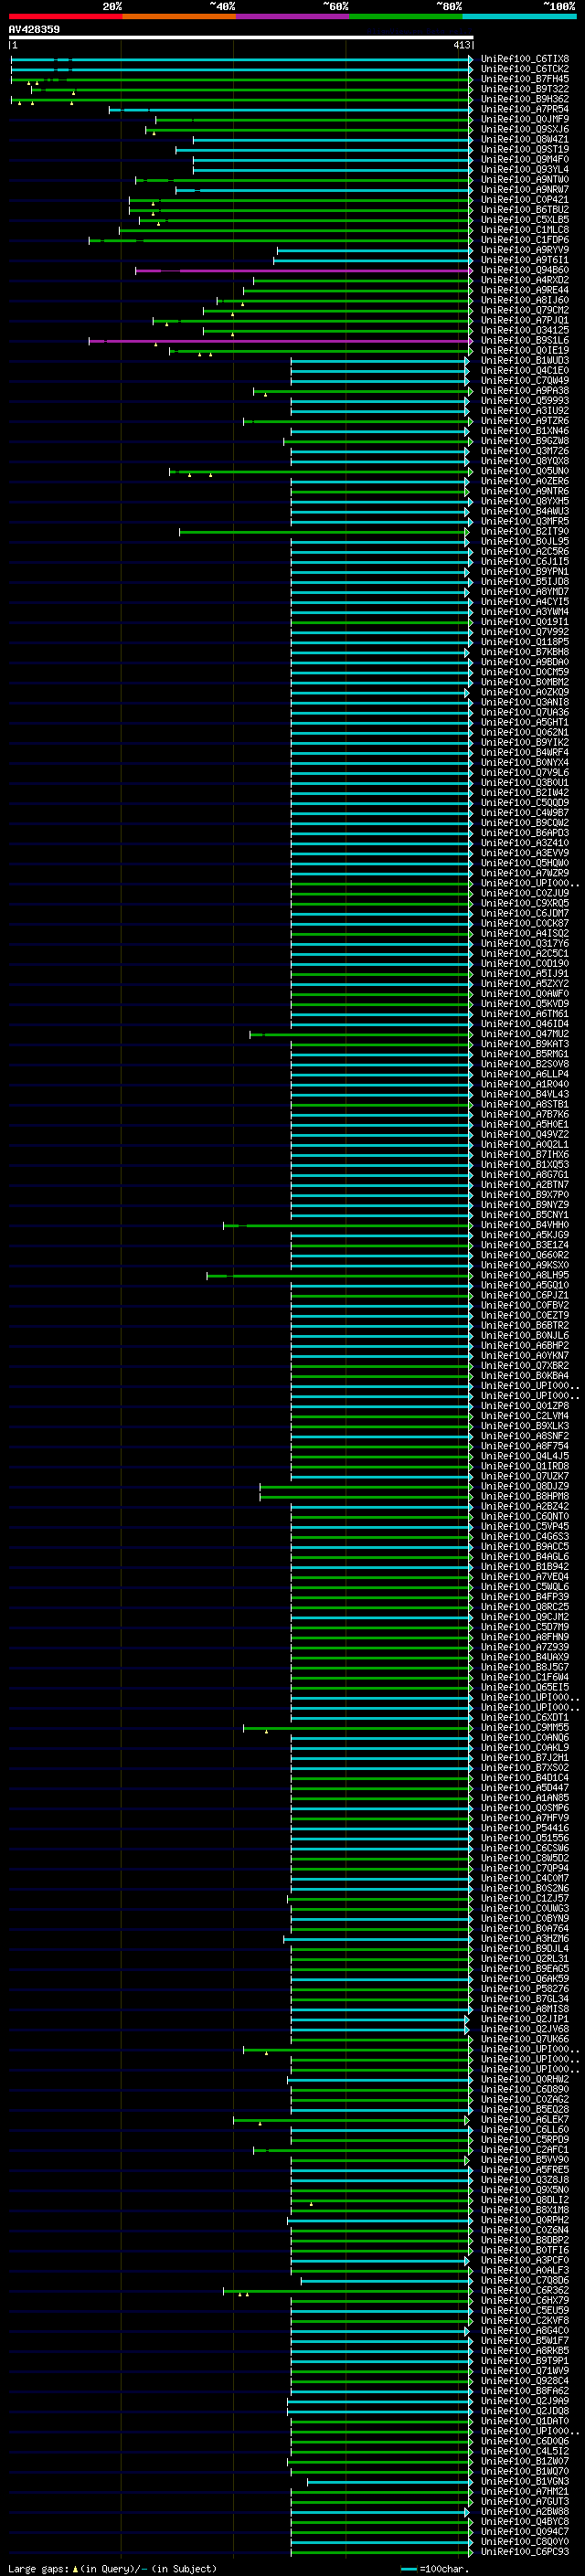Image resolution: width=585 pixels, height=2576 pixels.
Task: Click the purple alignment bar for UniRef100_B9S1L6
Action: [281, 341]
